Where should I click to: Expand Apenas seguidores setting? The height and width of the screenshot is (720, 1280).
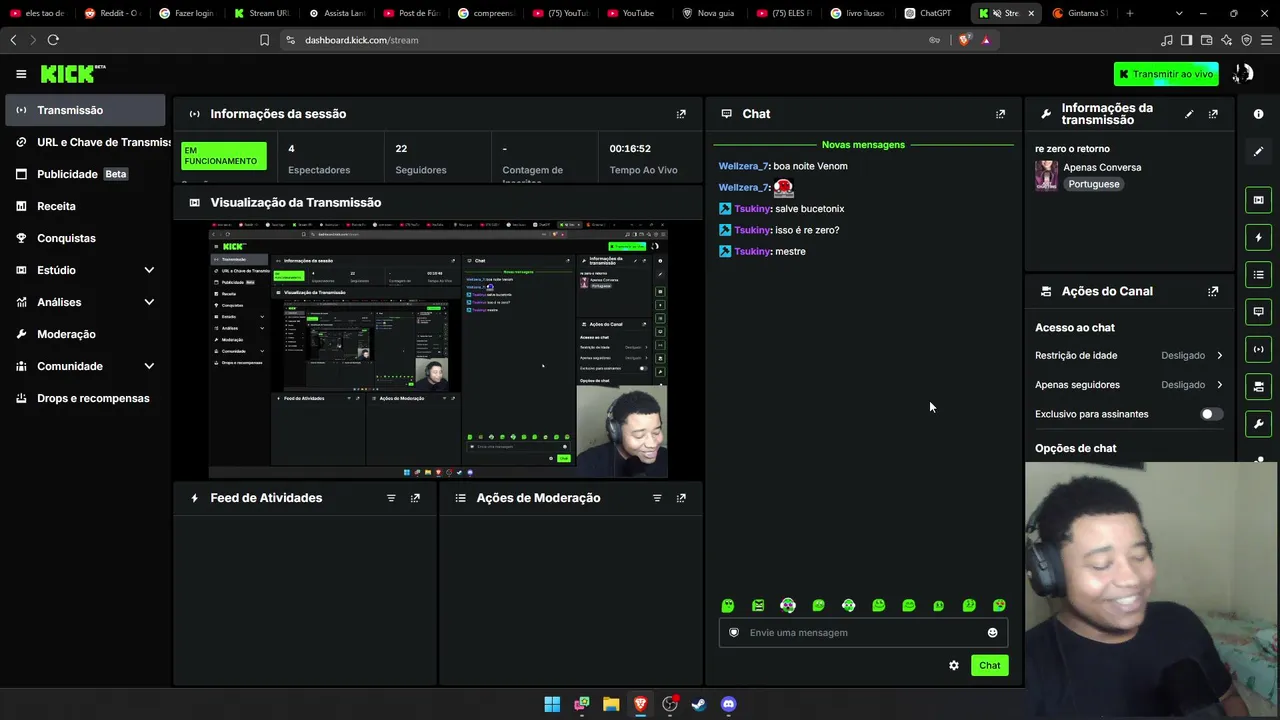(1219, 385)
